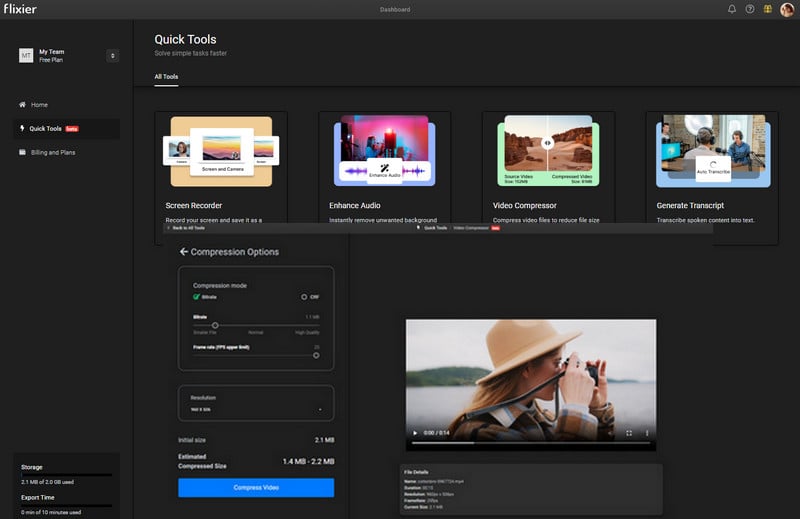Click the Dashboard title text

(x=395, y=9)
